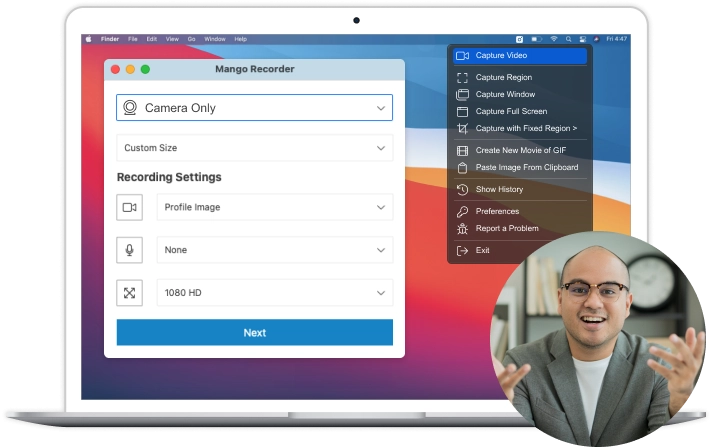Open the Window menu in menu bar
Screen dimensions: 712x447
(215, 39)
